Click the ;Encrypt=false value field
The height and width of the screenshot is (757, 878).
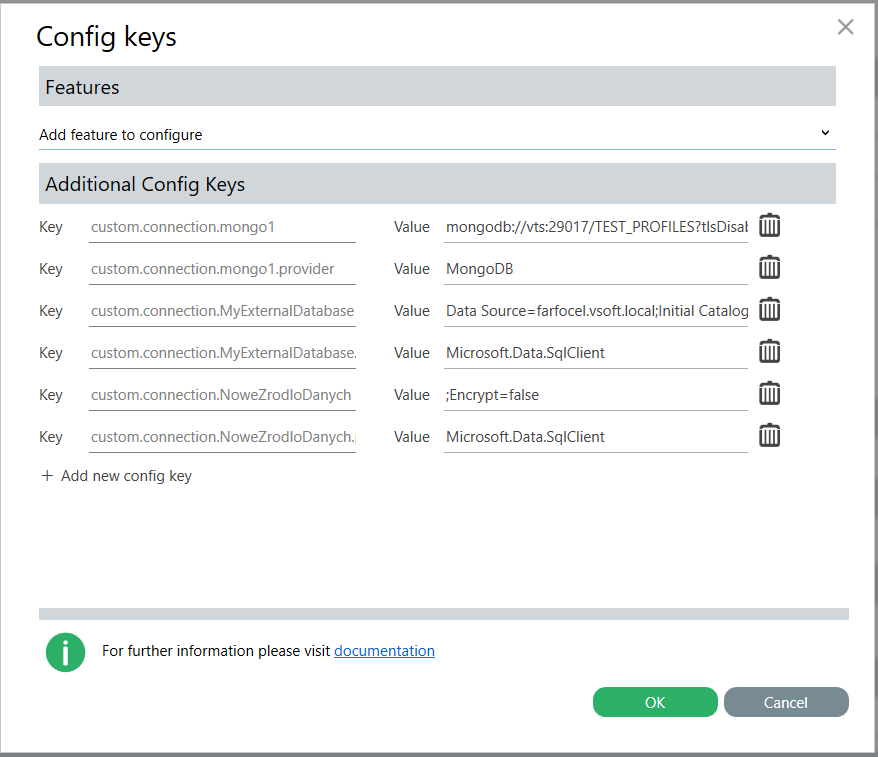596,395
